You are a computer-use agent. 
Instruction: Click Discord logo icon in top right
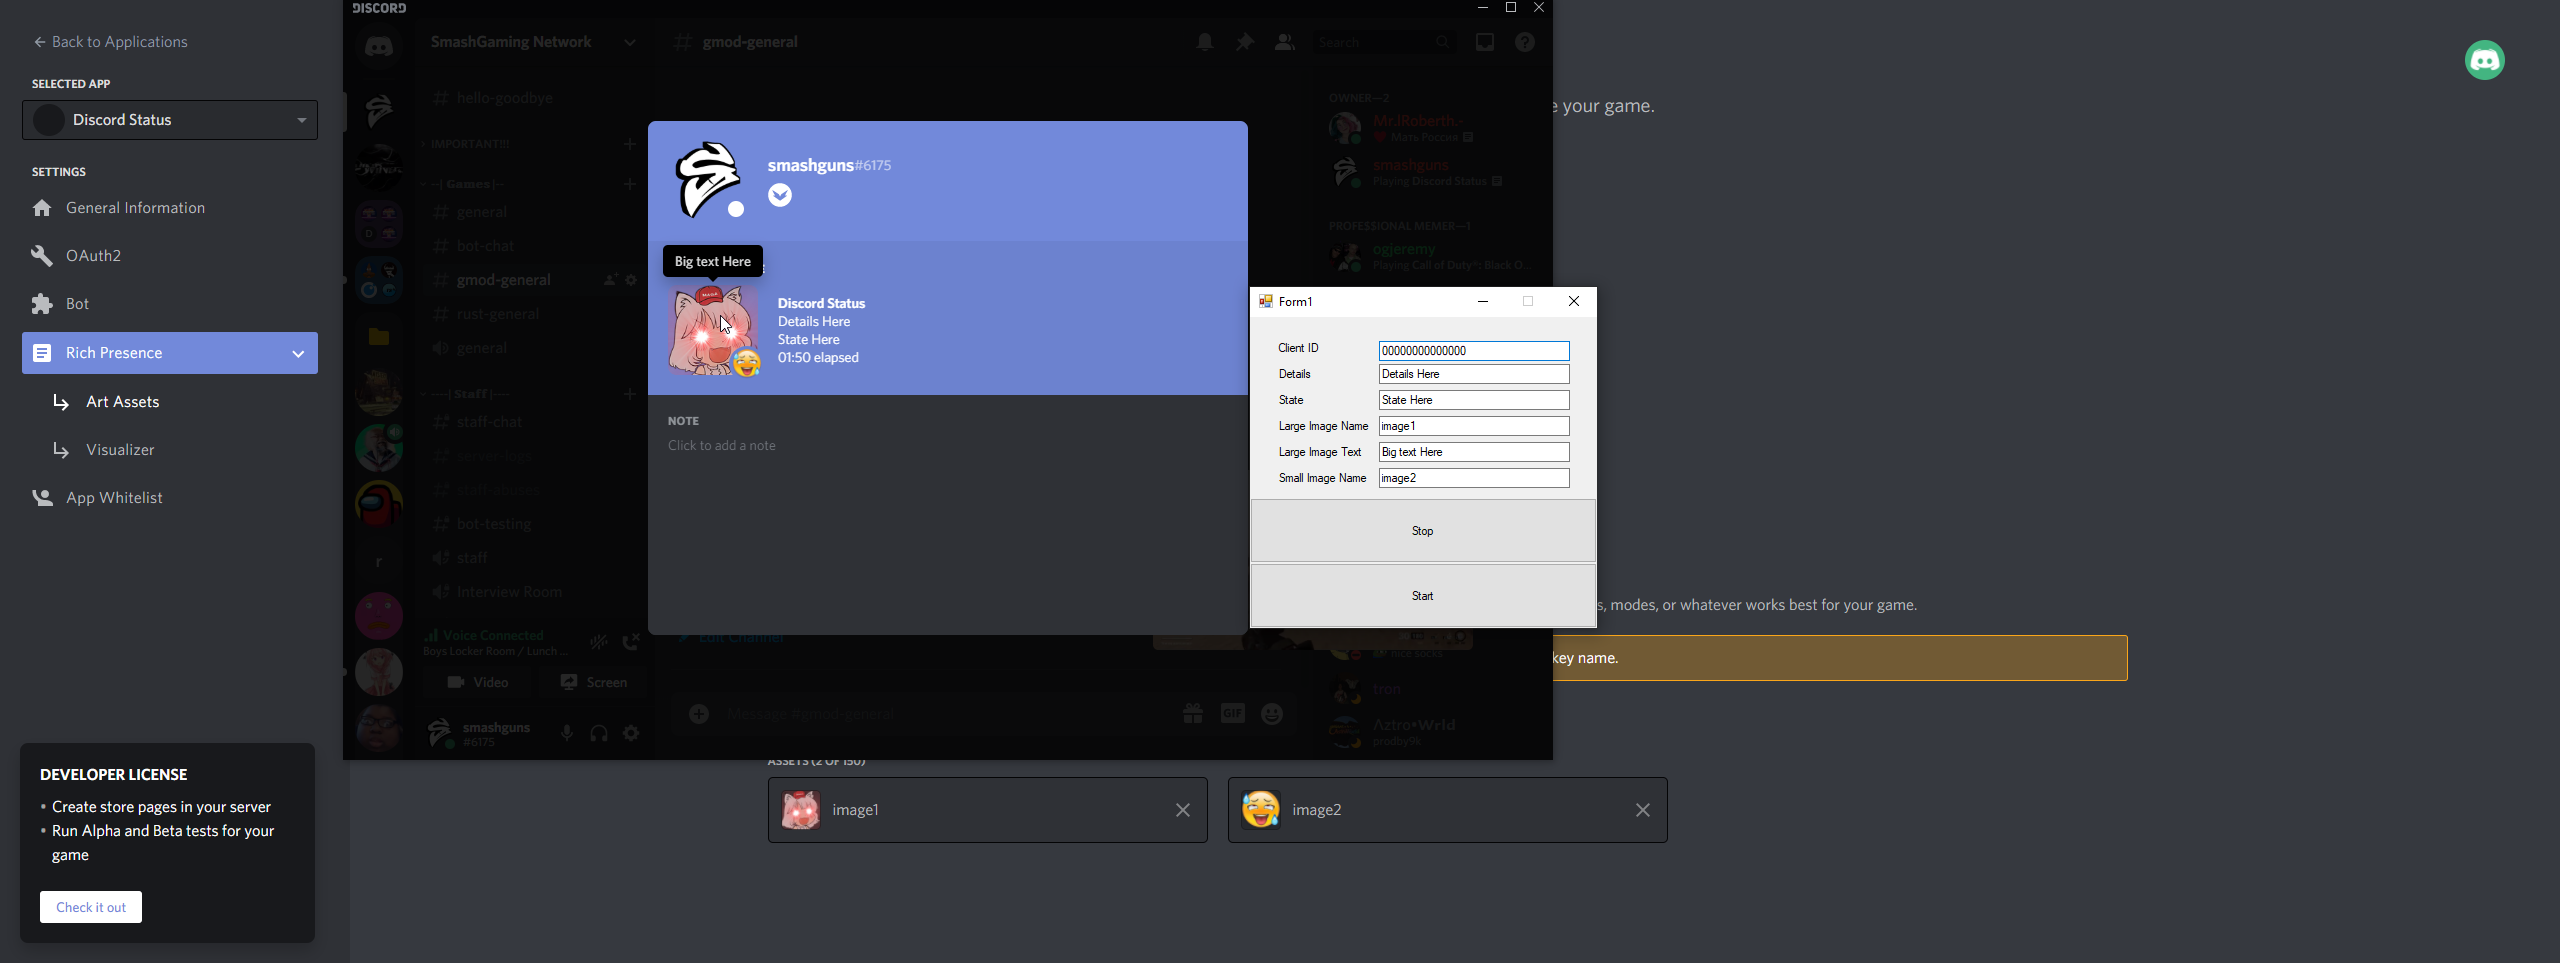pyautogui.click(x=2485, y=60)
